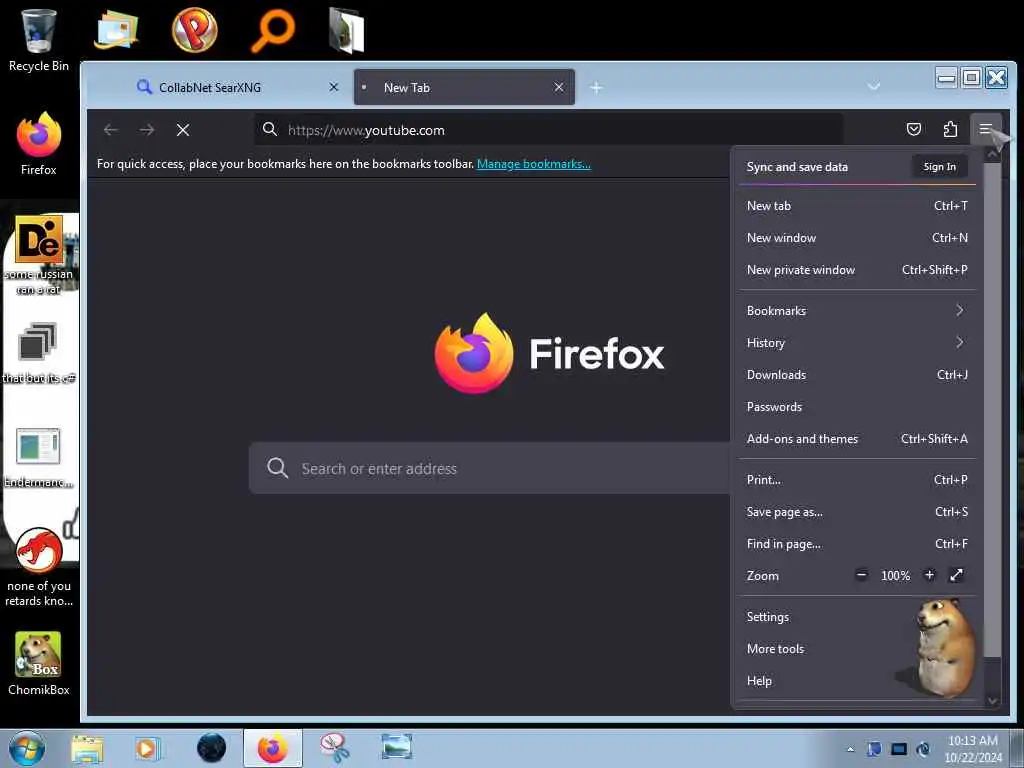Click the monitor tray icon
Viewport: 1024px width, 768px height.
[899, 749]
